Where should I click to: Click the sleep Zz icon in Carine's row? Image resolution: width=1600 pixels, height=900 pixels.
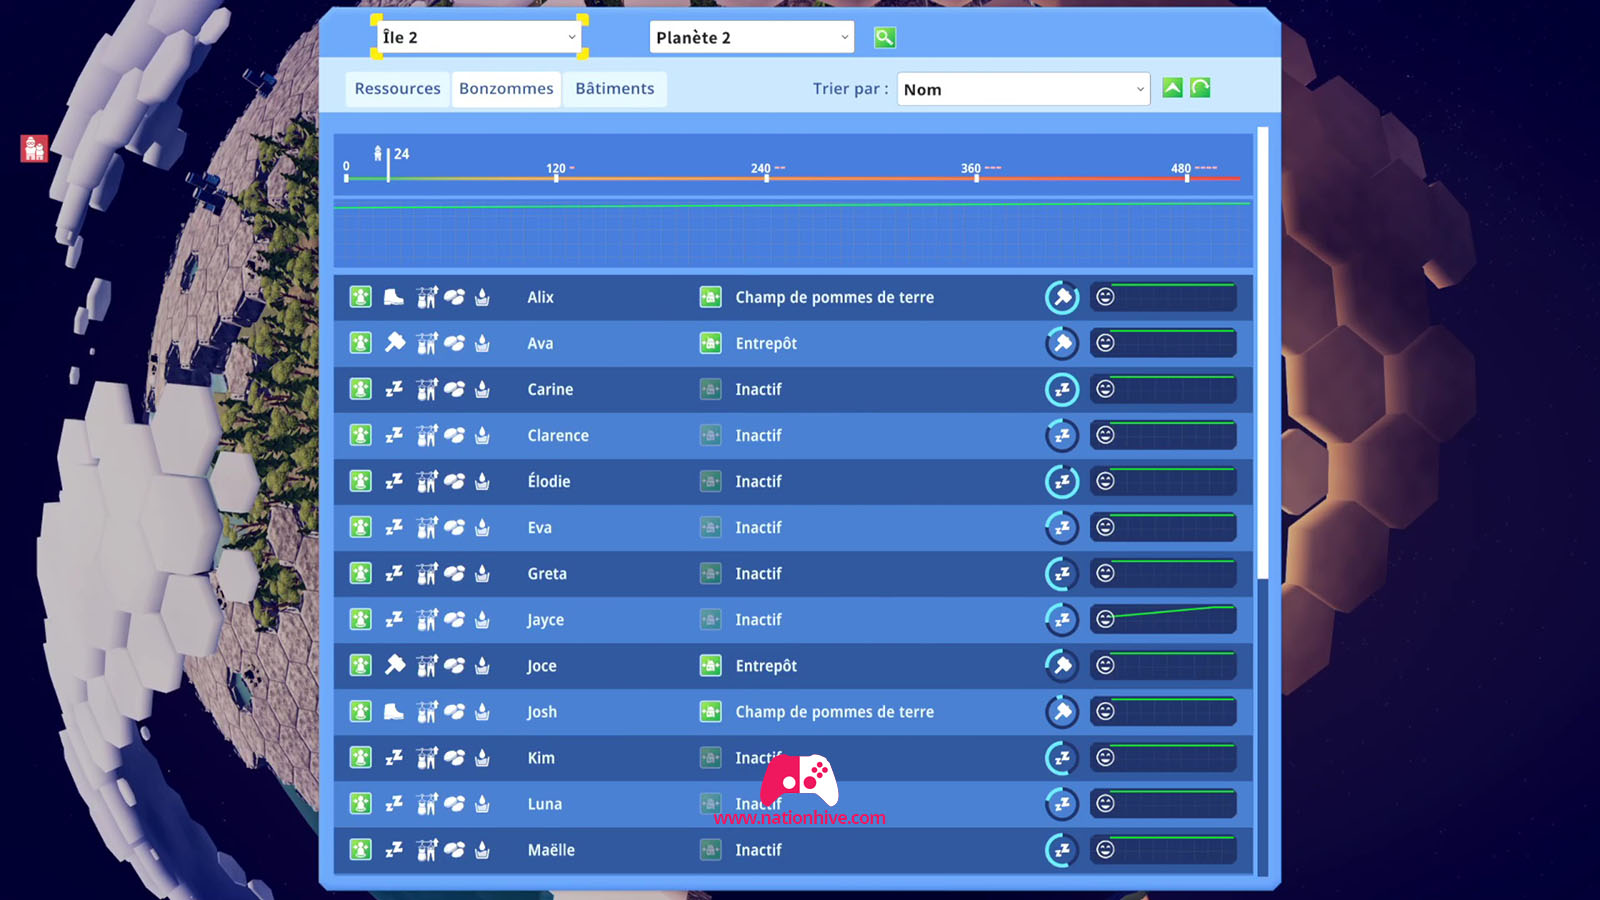click(394, 389)
